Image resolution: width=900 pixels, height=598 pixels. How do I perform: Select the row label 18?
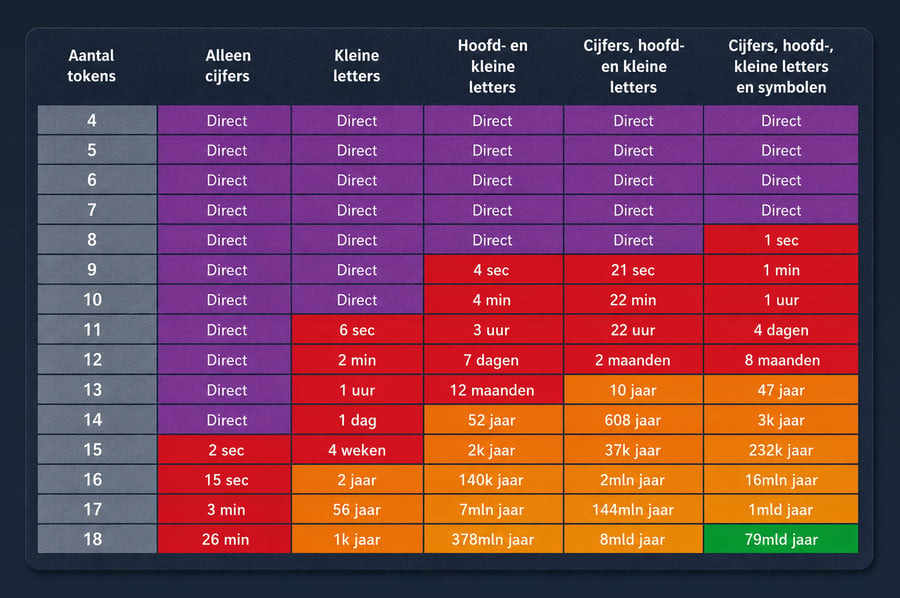pos(92,539)
